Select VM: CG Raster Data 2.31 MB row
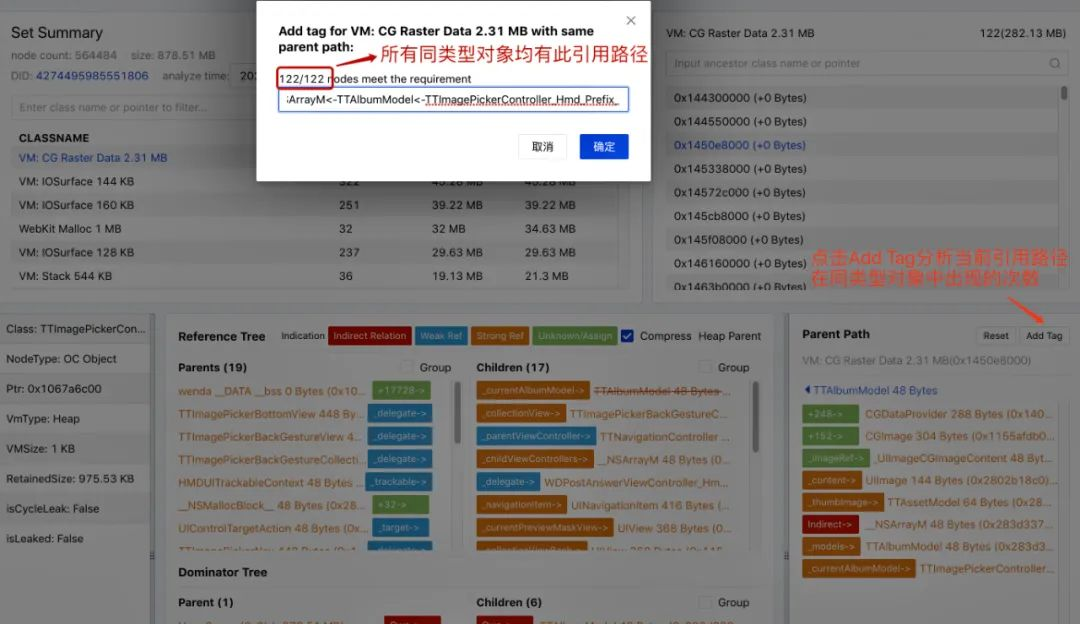The width and height of the screenshot is (1080, 624). (x=93, y=158)
